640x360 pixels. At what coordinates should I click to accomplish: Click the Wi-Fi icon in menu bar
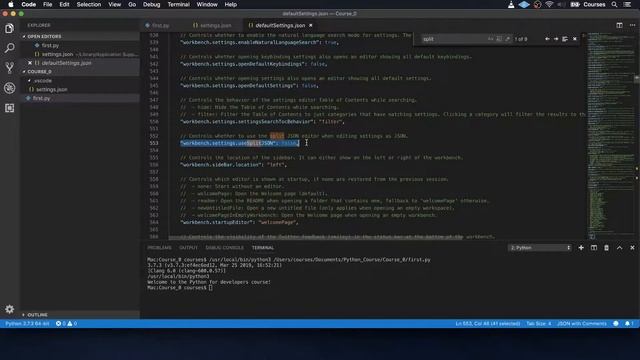[x=549, y=4]
